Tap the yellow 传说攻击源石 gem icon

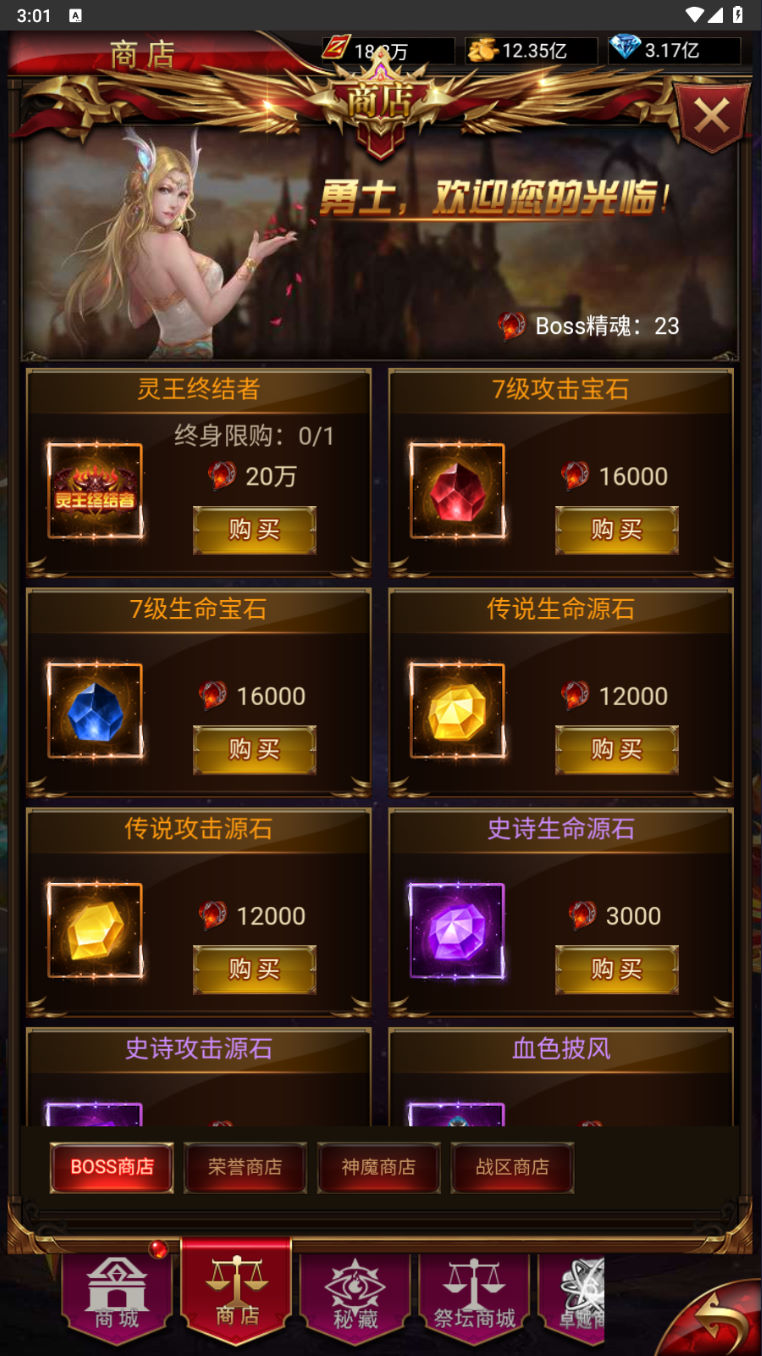pyautogui.click(x=95, y=931)
